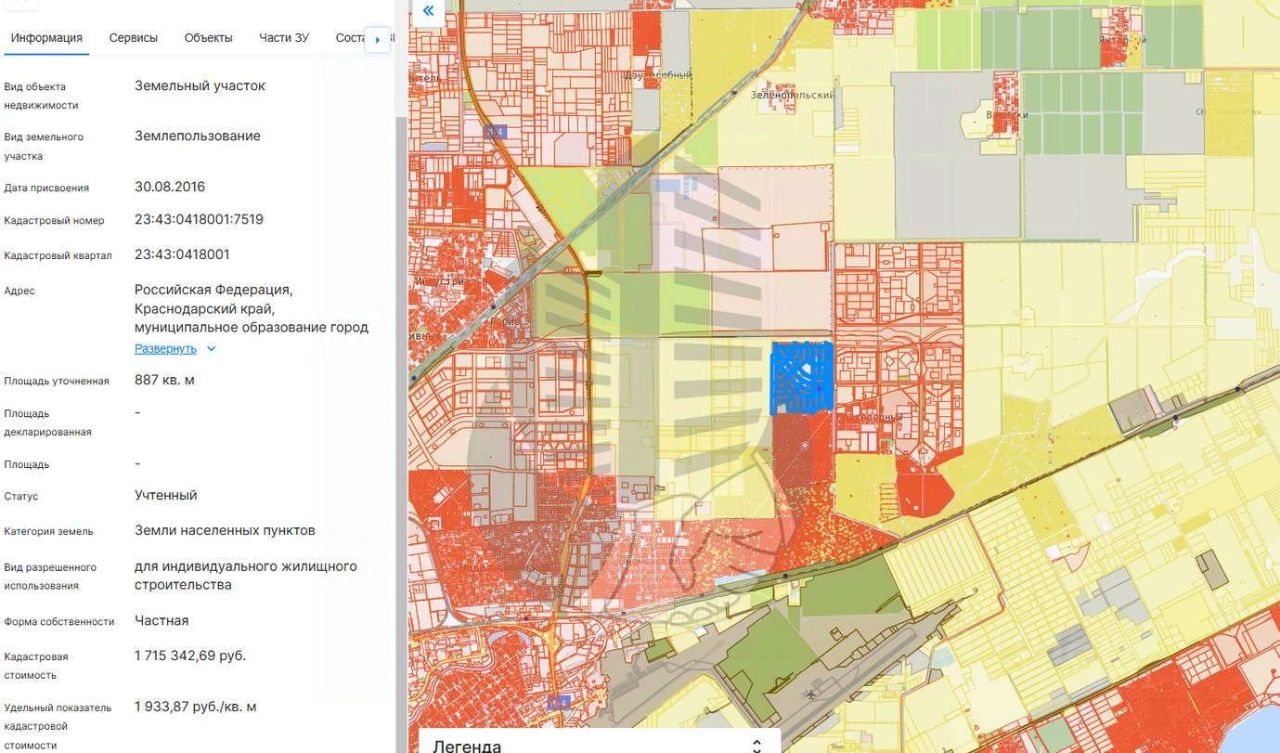Click the A4 road shield on map

coord(494,131)
